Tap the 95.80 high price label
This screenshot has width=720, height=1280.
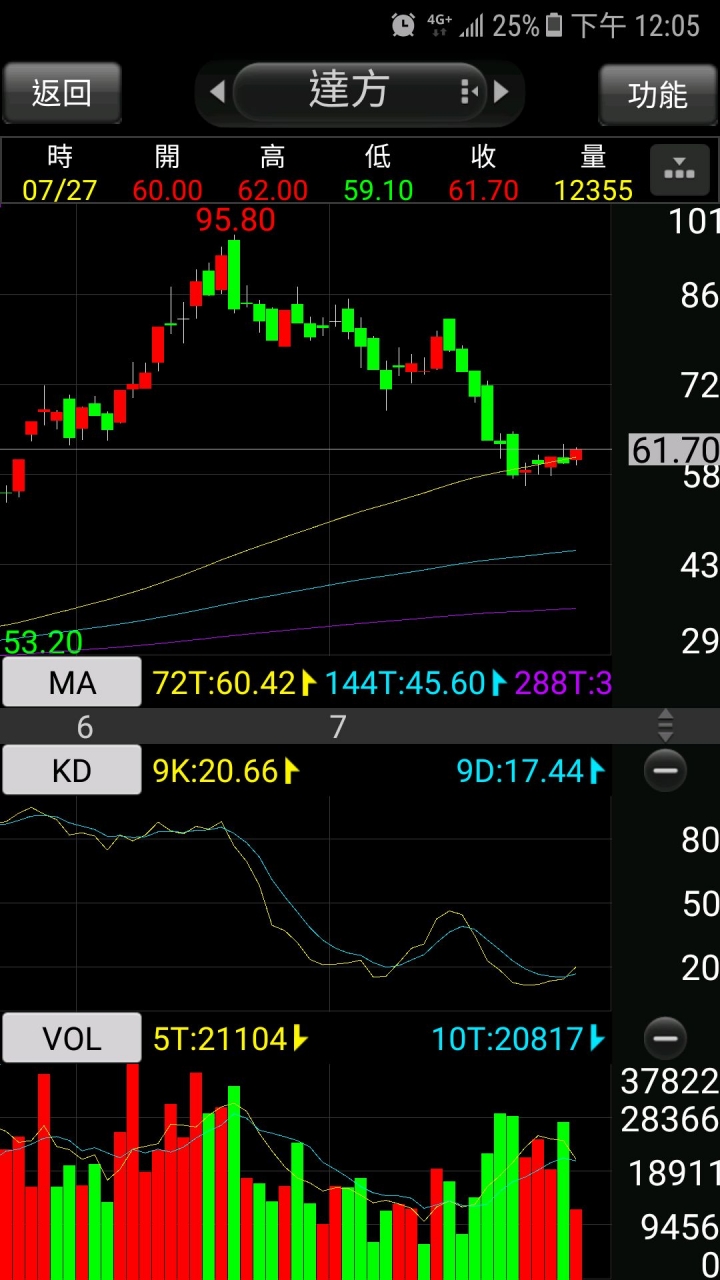click(235, 220)
